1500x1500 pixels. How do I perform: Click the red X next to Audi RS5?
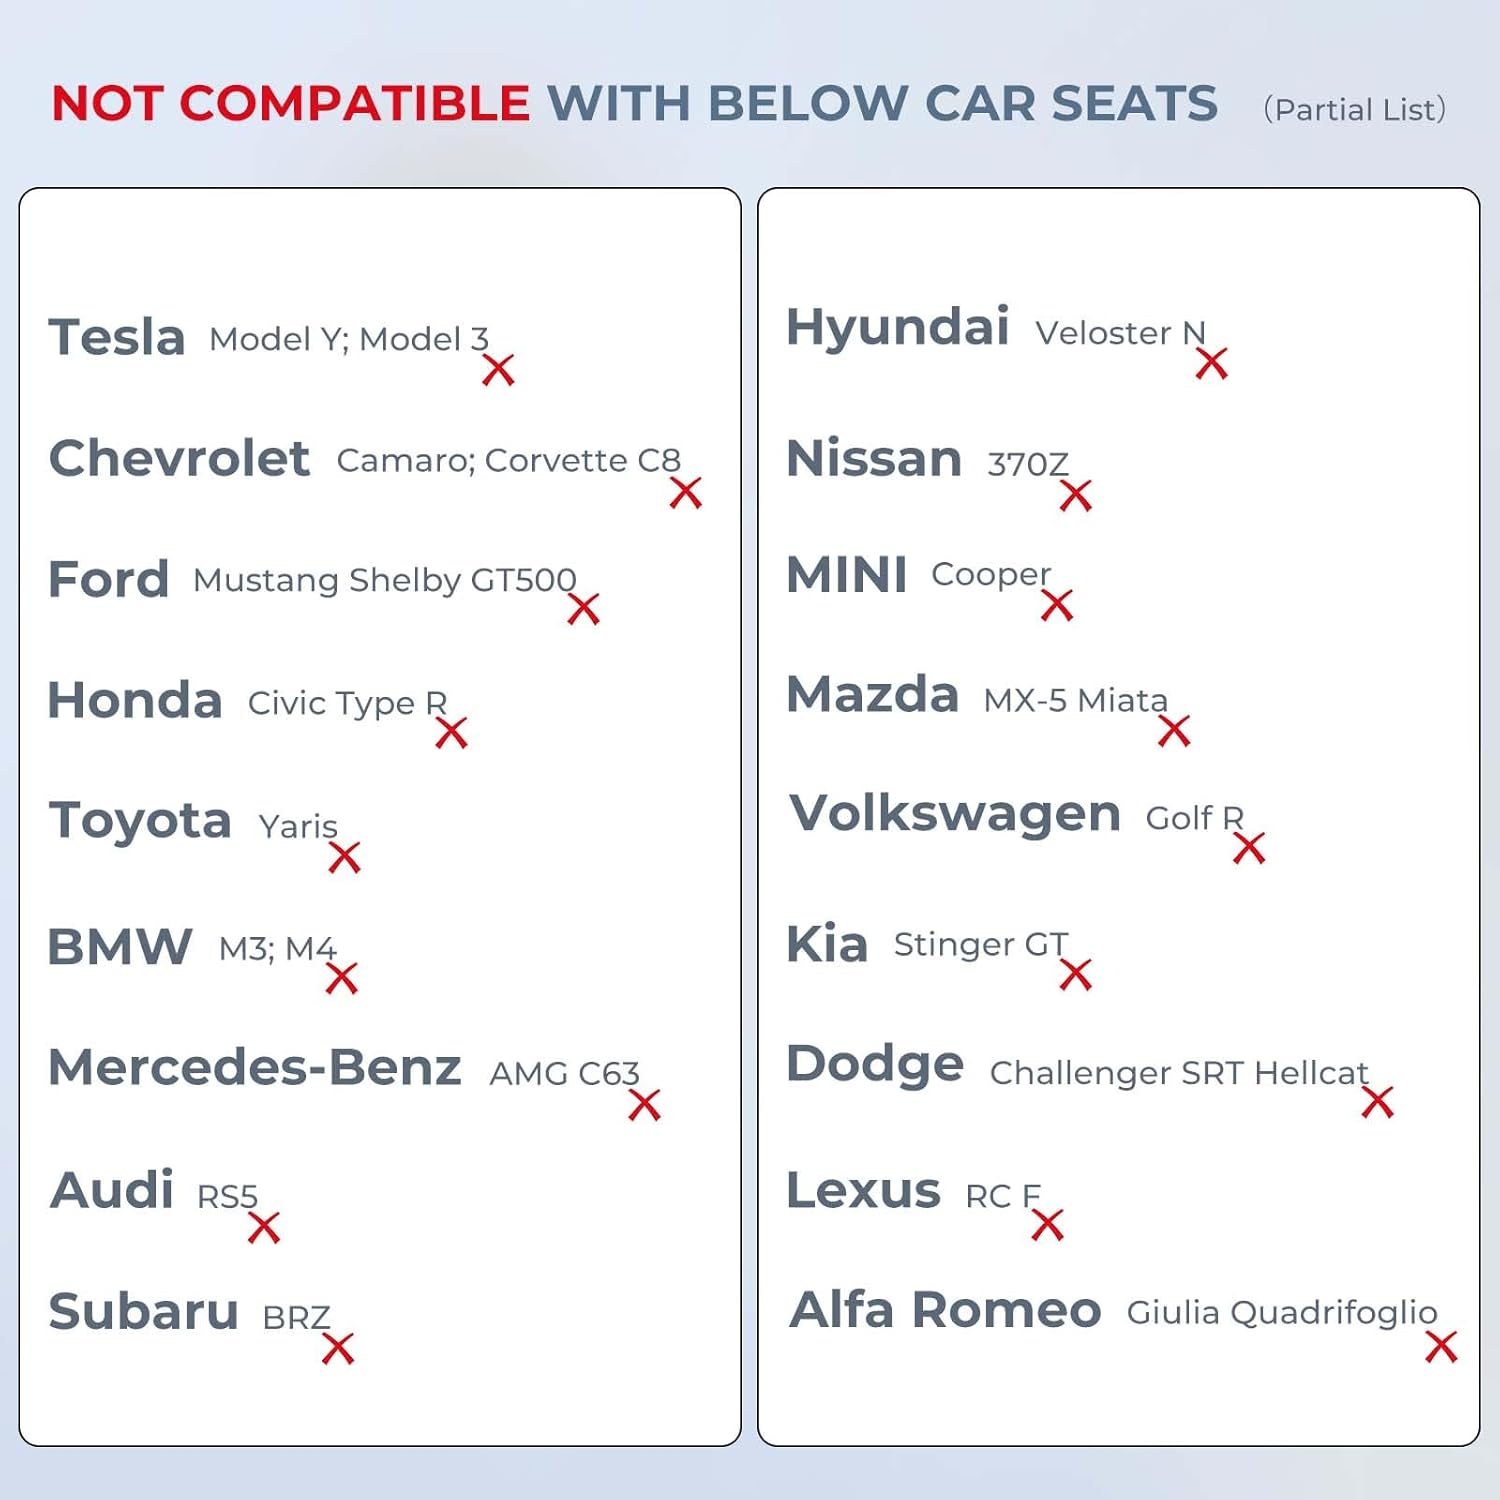pos(264,1227)
